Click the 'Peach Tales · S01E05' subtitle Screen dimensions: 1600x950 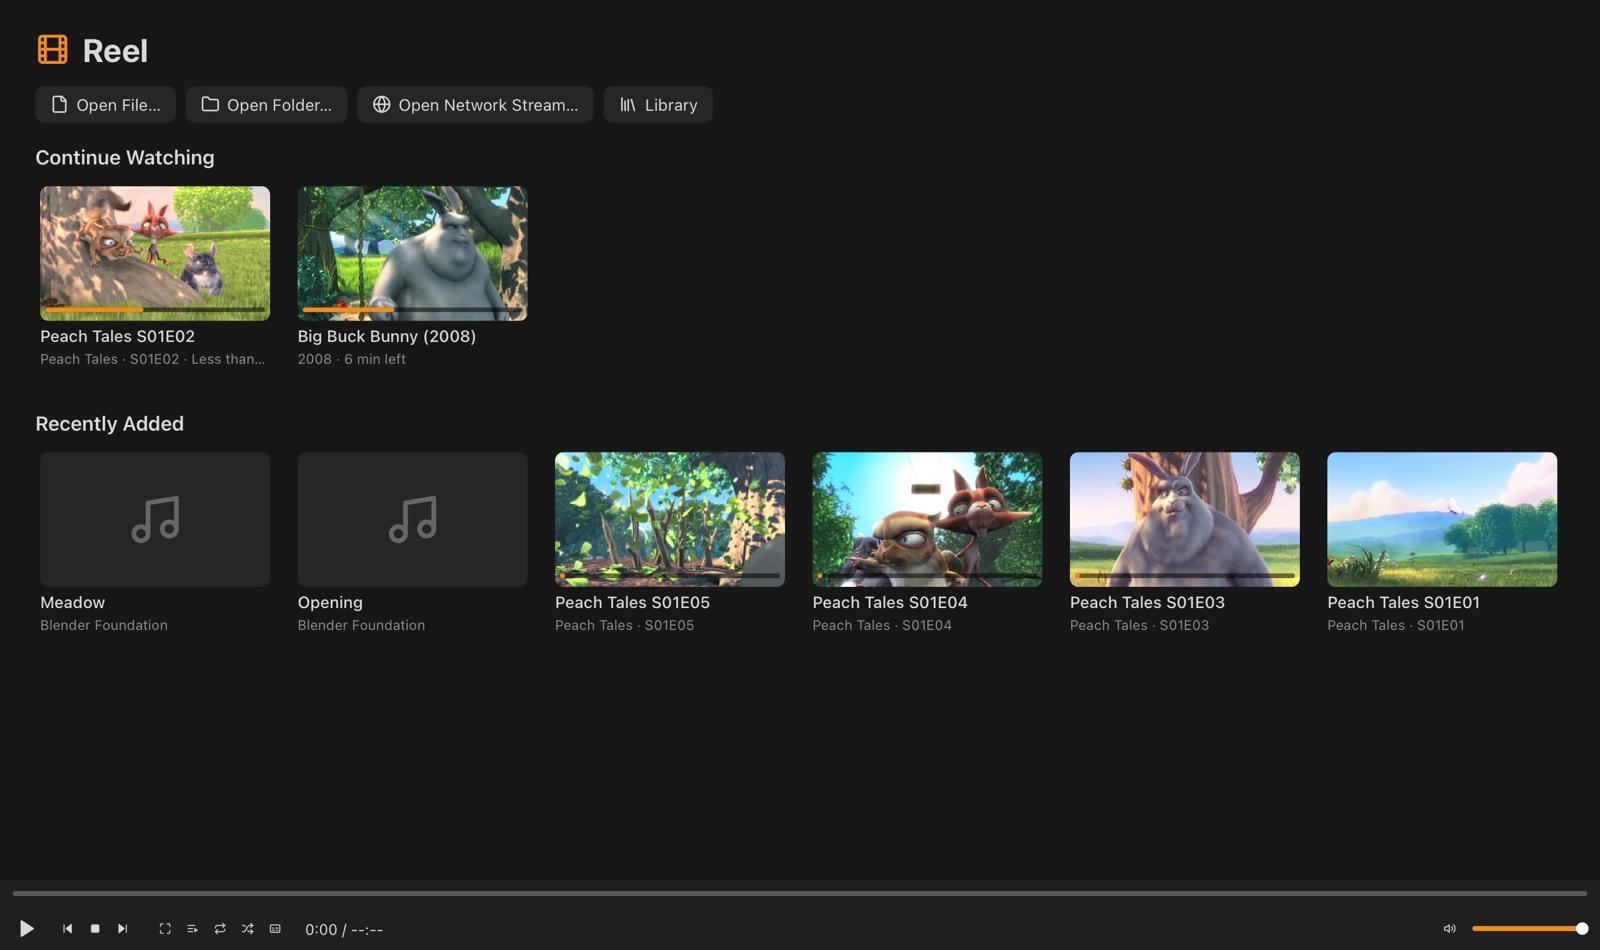[624, 625]
